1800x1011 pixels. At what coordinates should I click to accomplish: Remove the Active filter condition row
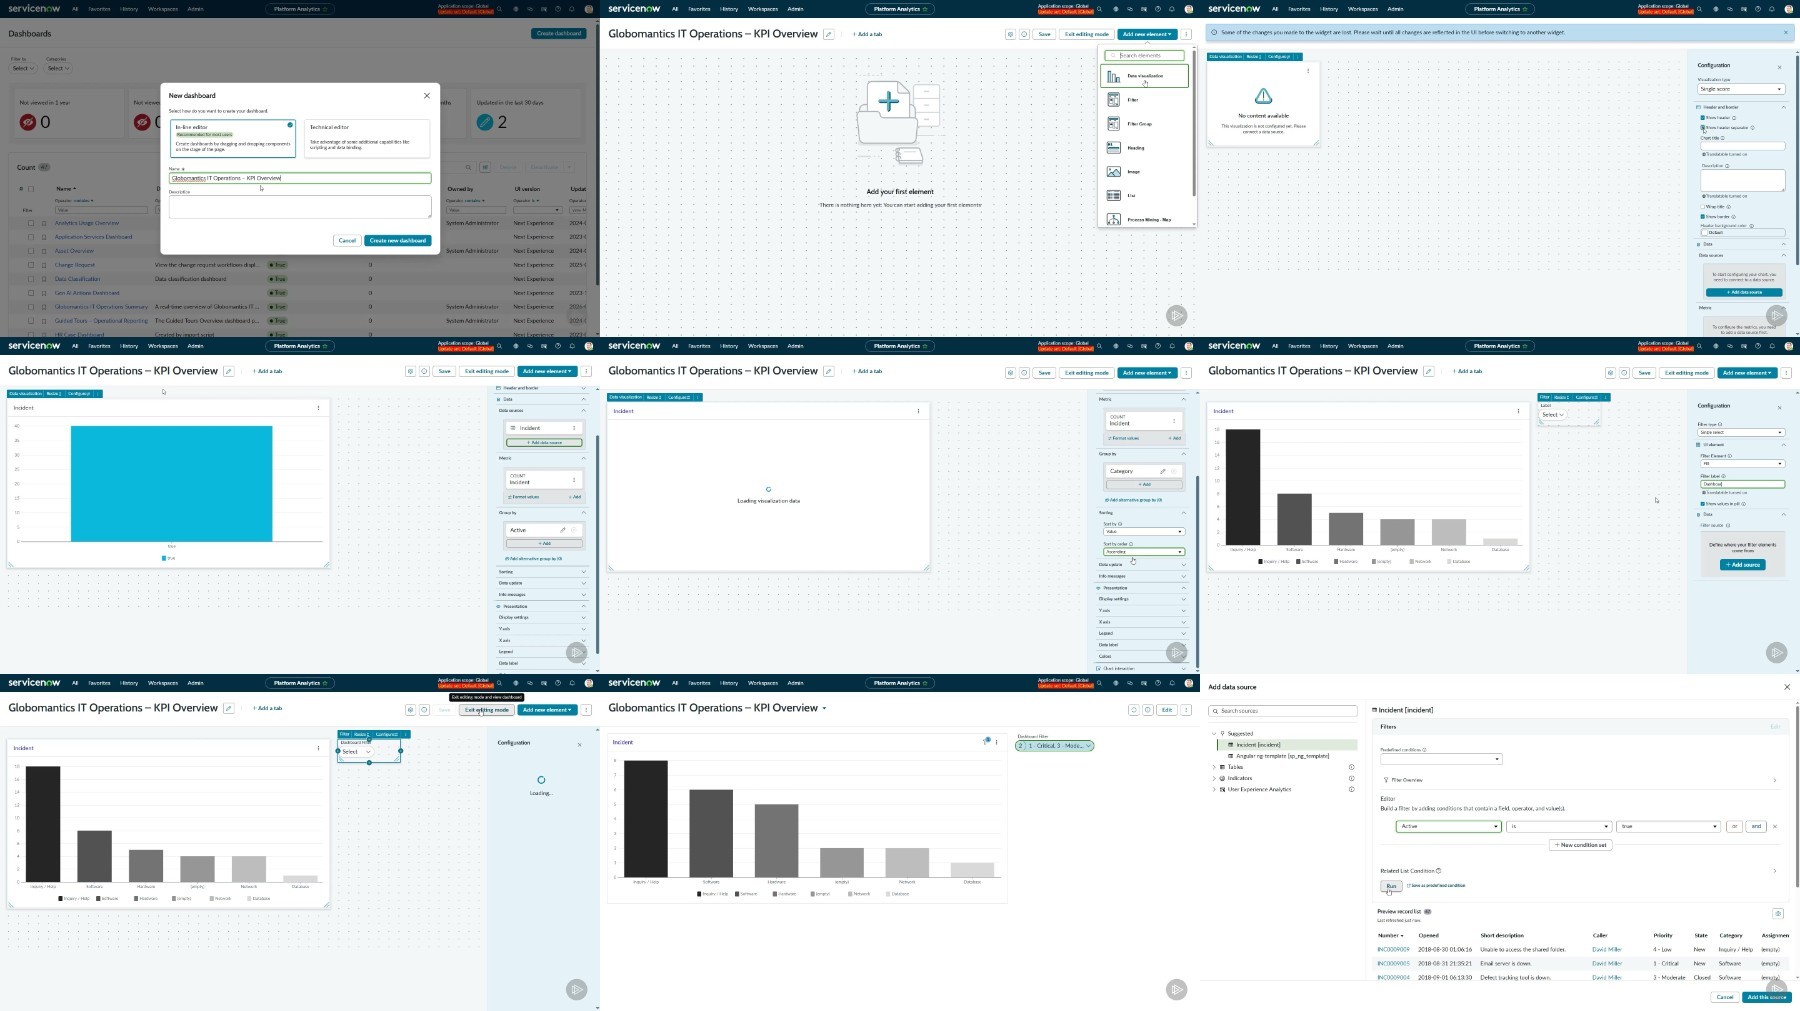click(1775, 826)
